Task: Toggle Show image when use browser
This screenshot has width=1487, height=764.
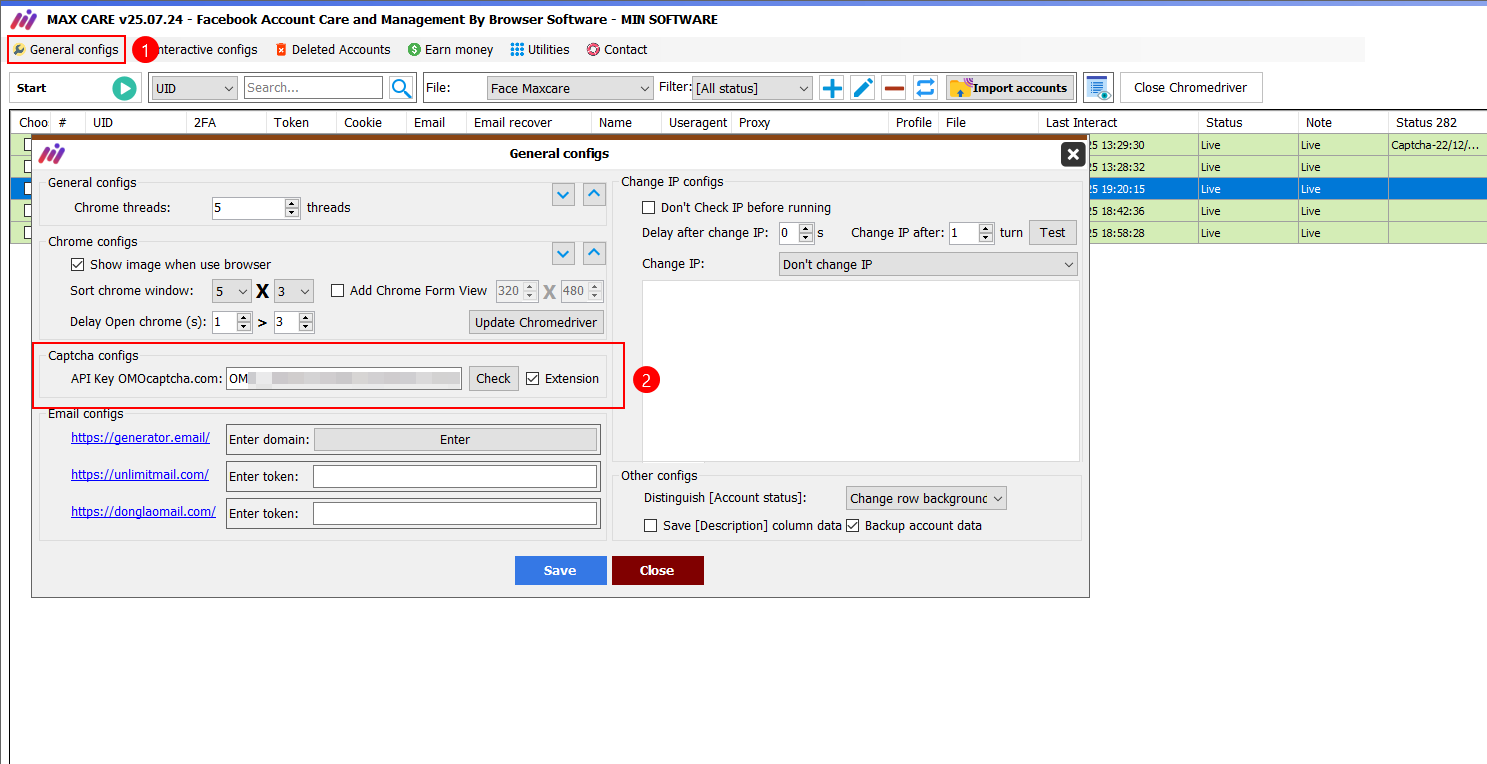Action: coord(77,265)
